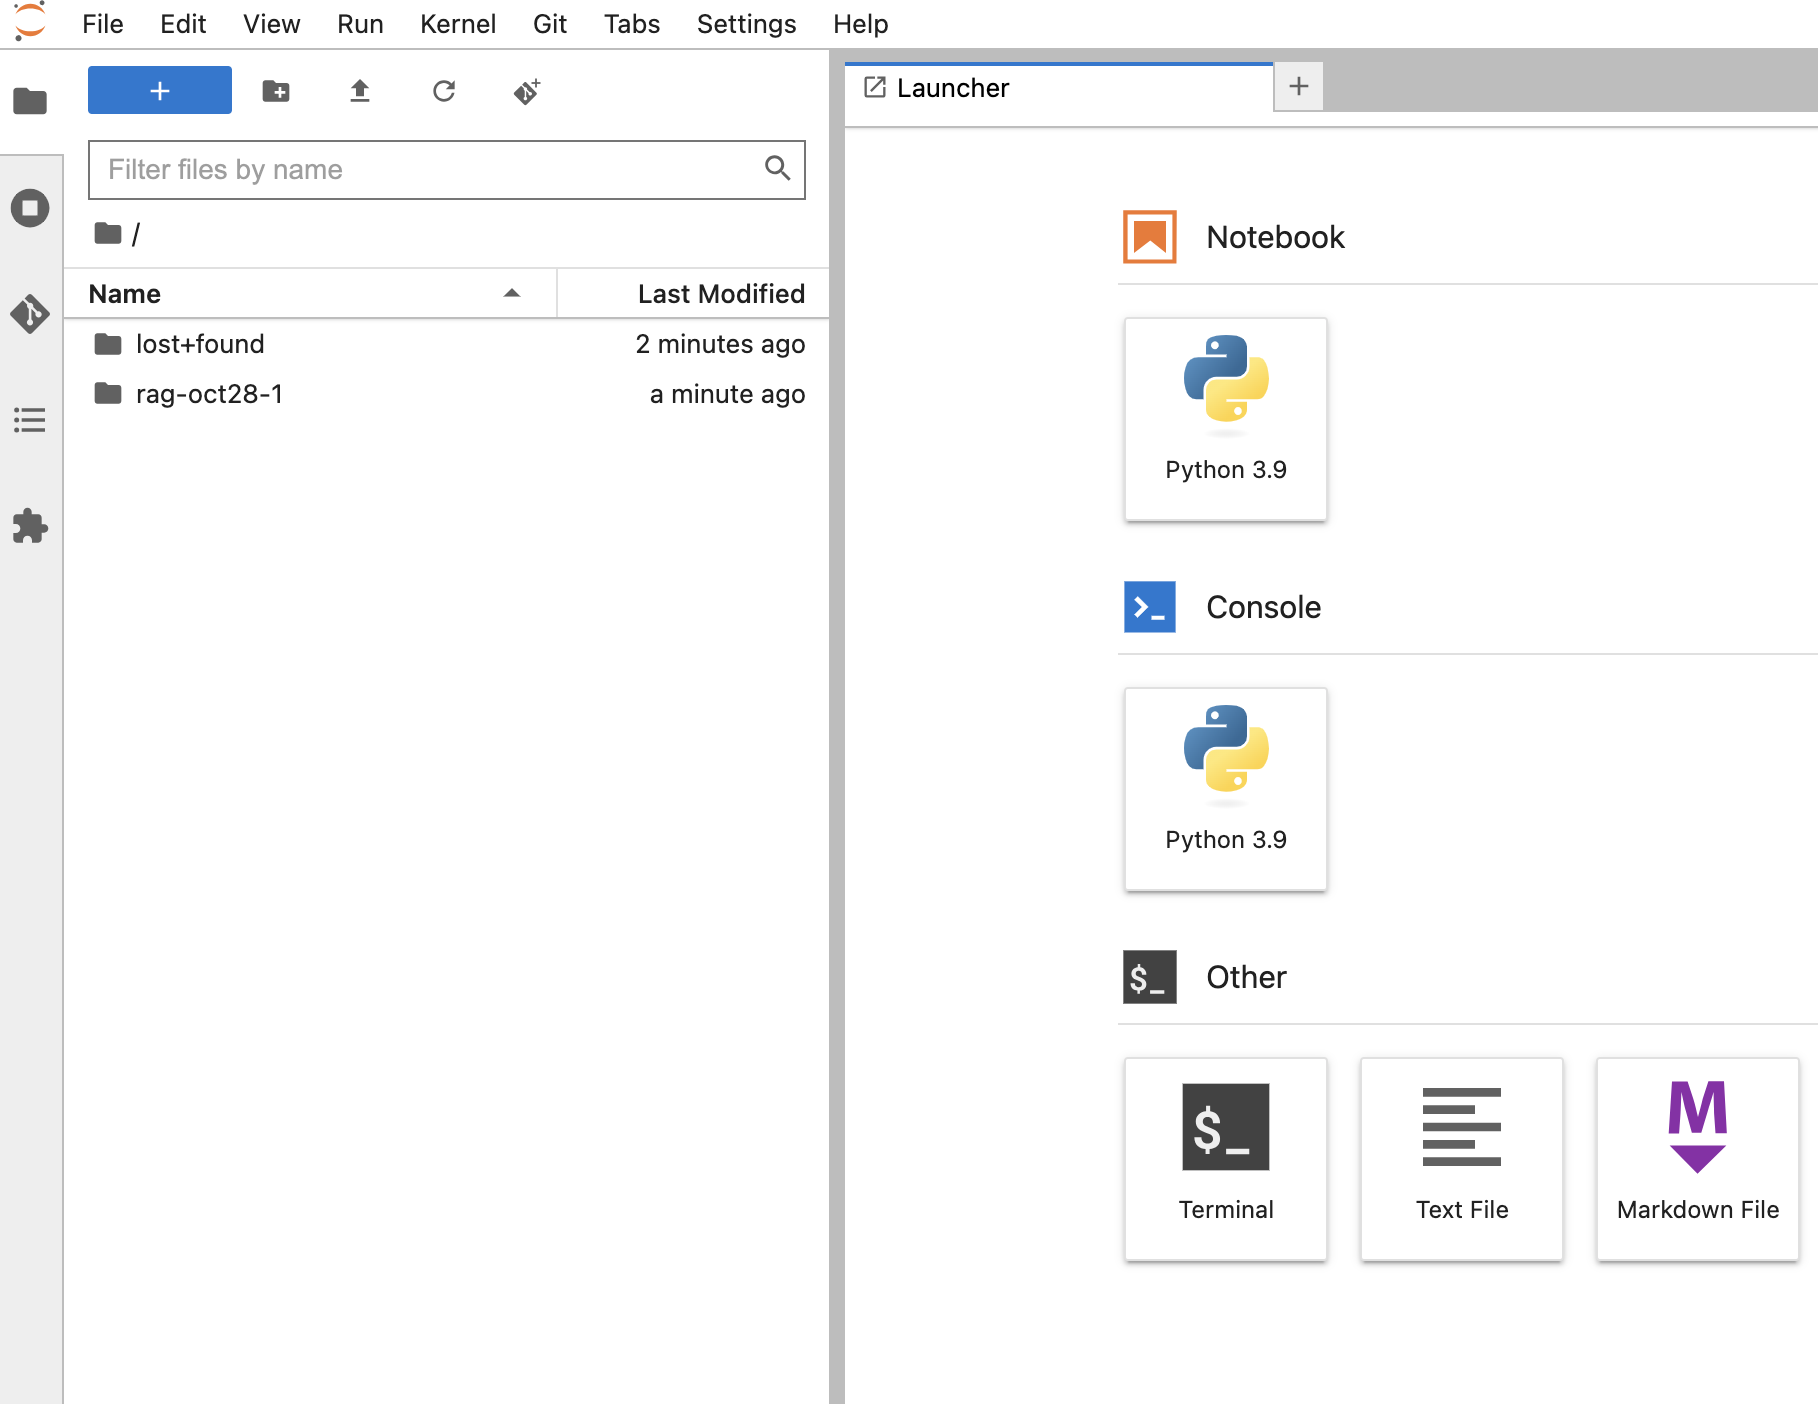
Task: Sort files by Last Modified column
Action: [x=693, y=294]
